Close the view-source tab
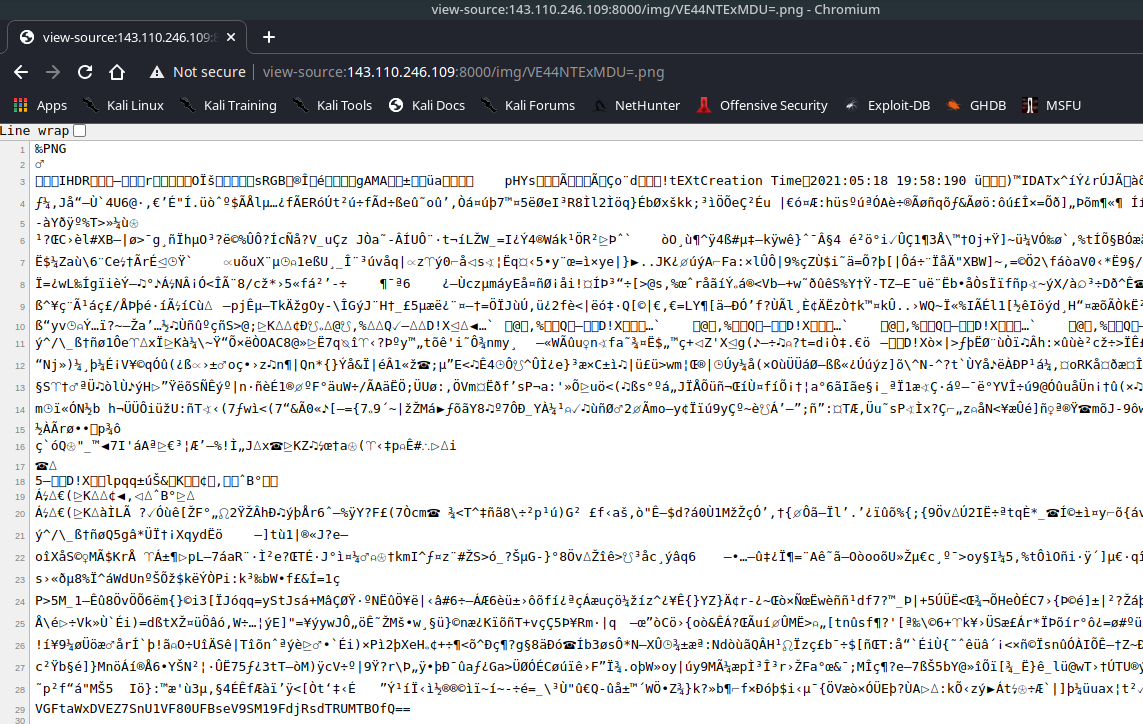The height and width of the screenshot is (724, 1143). 231,38
